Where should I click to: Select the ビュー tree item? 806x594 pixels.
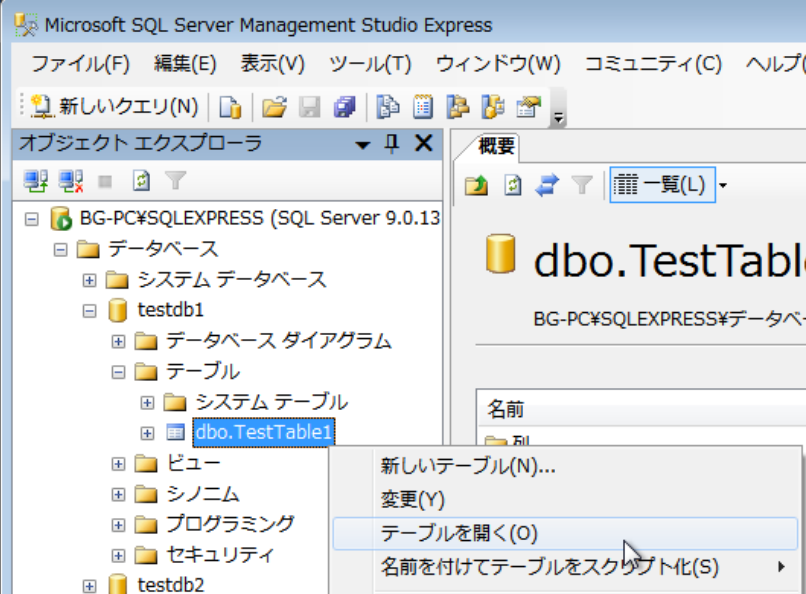tap(193, 463)
